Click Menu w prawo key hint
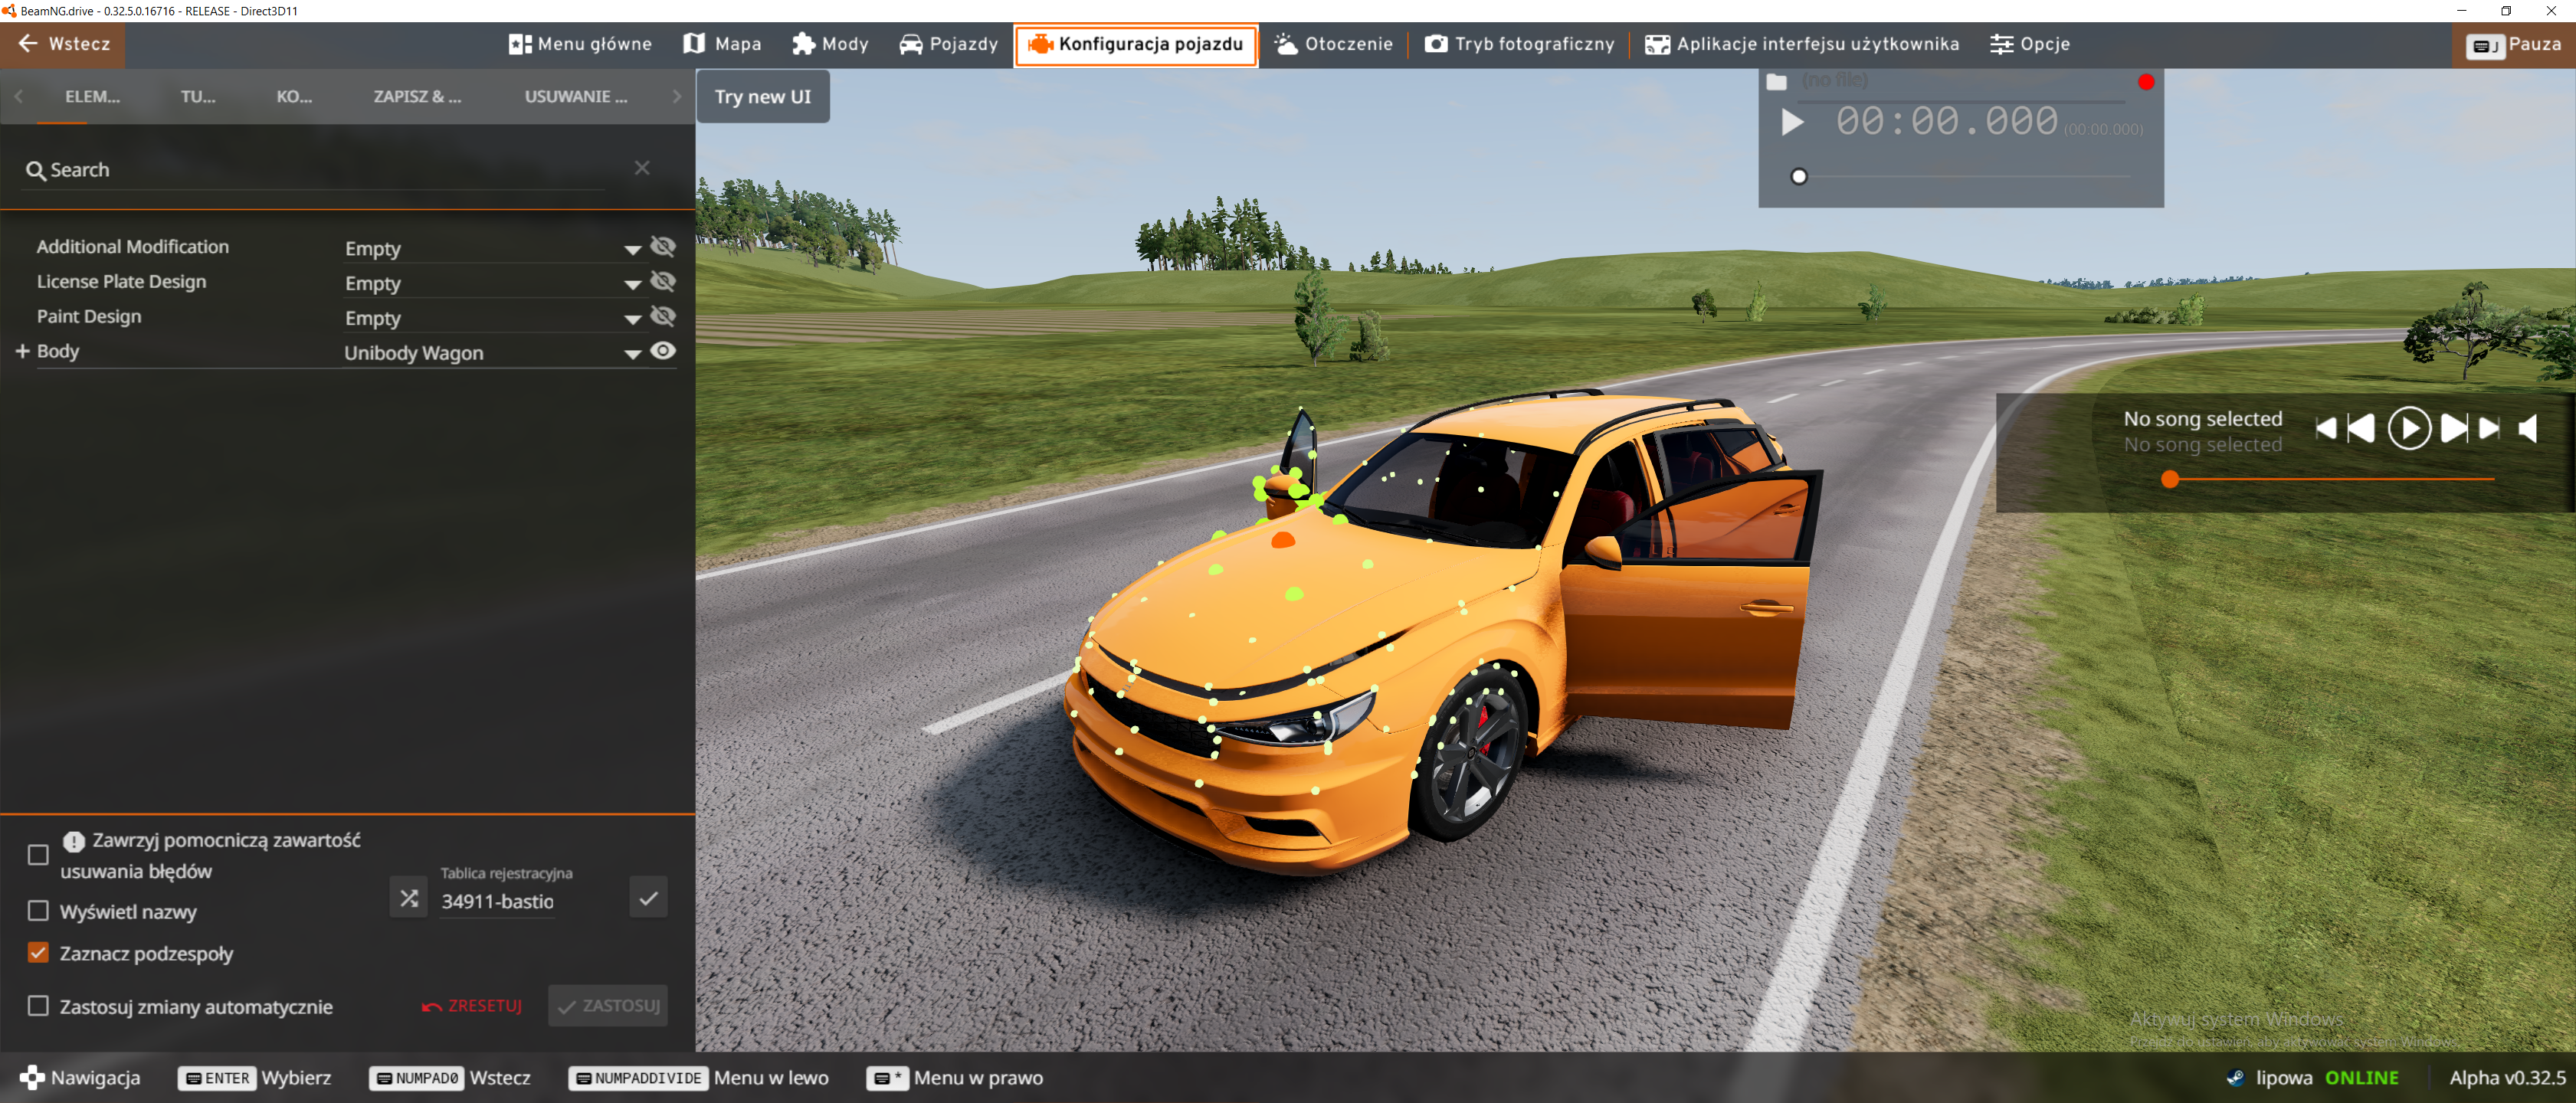The width and height of the screenshot is (2576, 1103). click(955, 1078)
